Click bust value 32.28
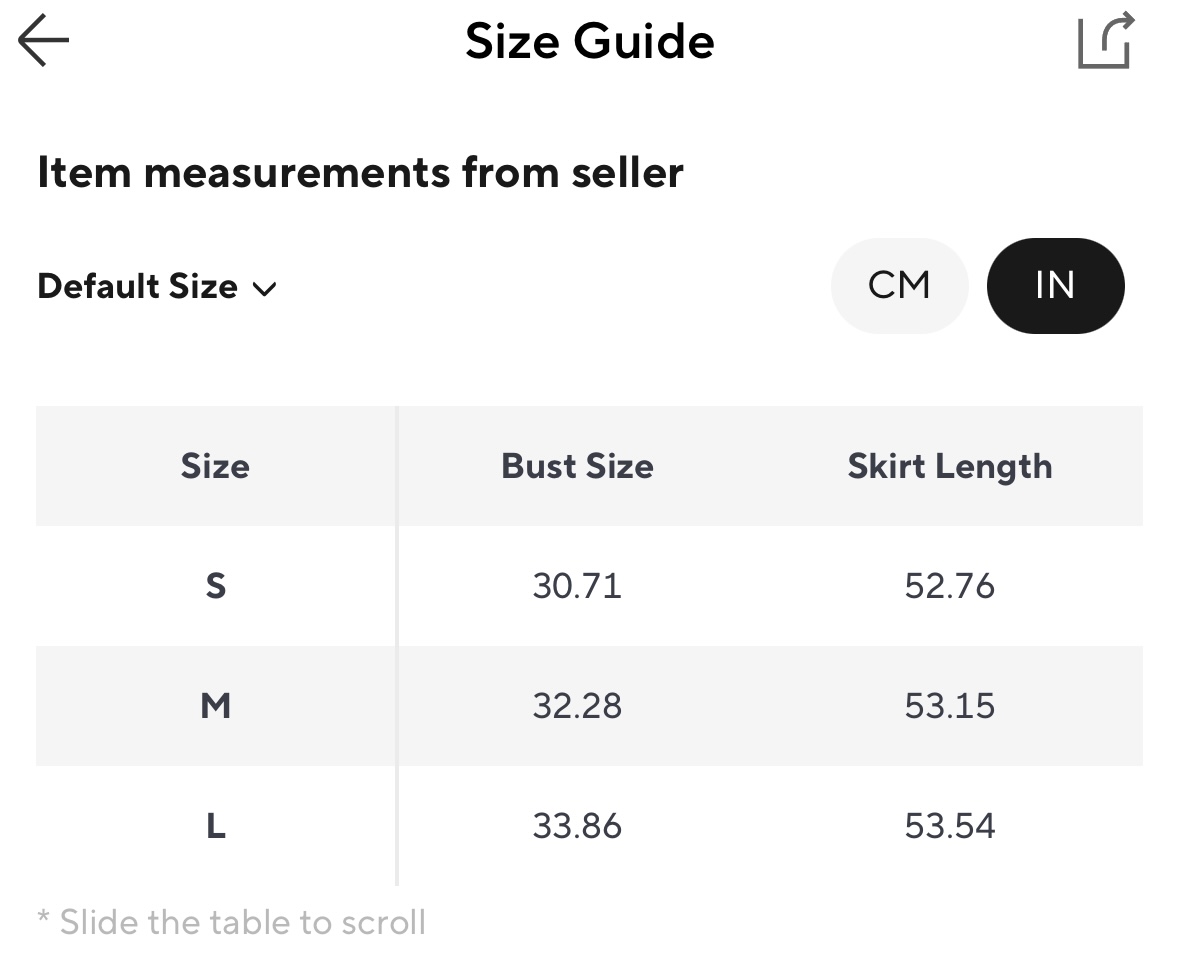Viewport: 1179px width, 971px height. (x=577, y=706)
